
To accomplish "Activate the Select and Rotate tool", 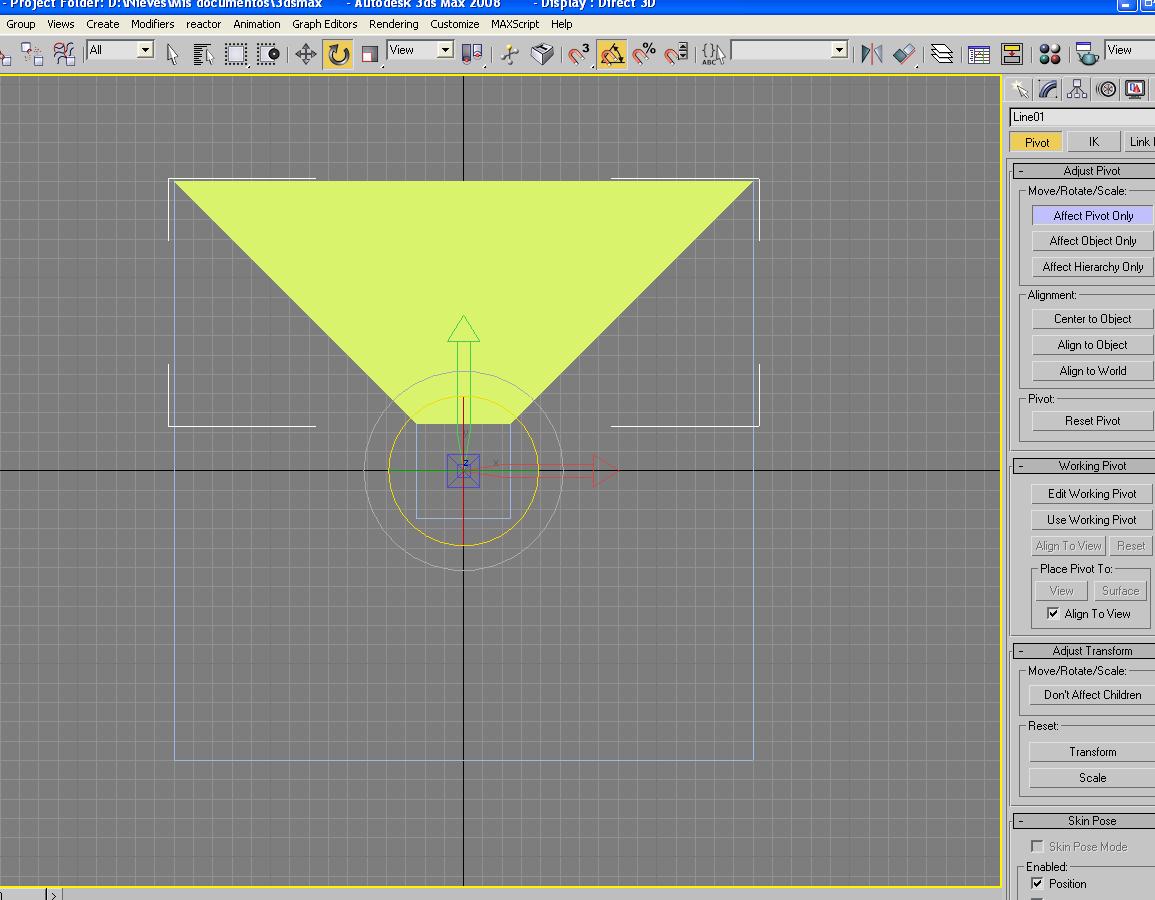I will (338, 54).
